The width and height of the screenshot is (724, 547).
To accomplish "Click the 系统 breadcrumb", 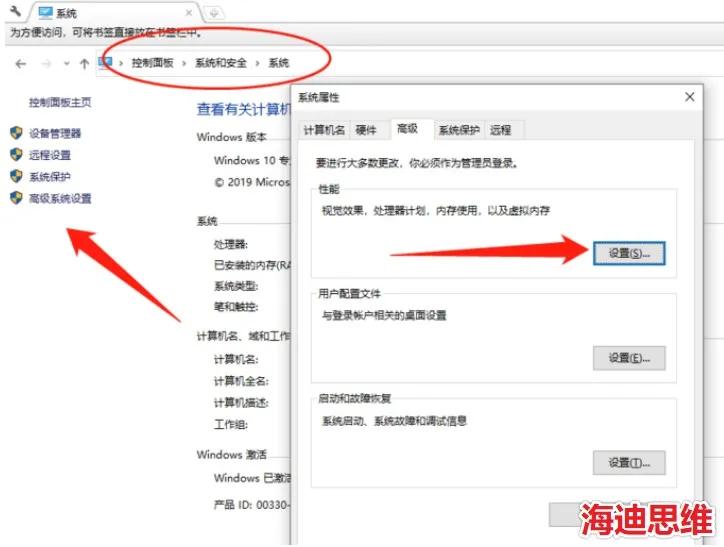I will tap(278, 63).
